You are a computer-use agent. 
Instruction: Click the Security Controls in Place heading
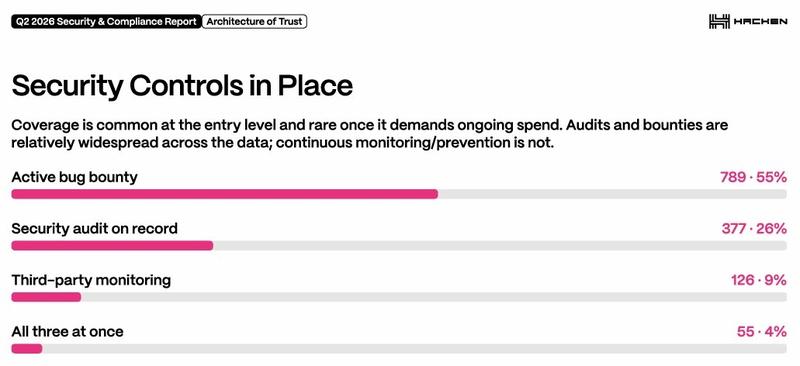tap(182, 86)
